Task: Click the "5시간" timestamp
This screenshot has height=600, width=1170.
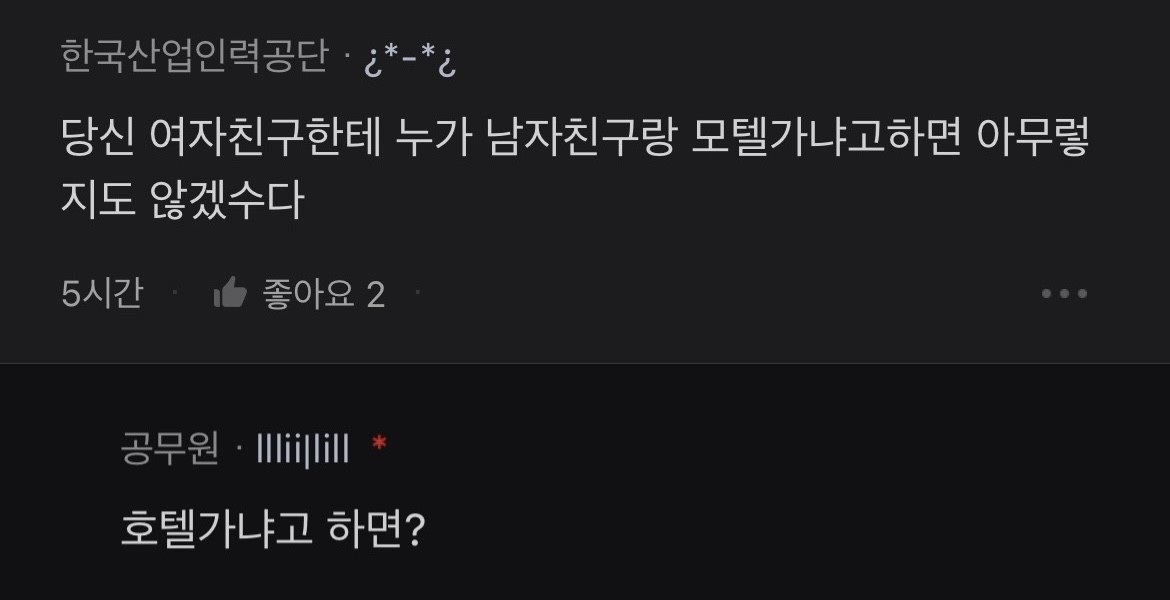Action: [102, 294]
